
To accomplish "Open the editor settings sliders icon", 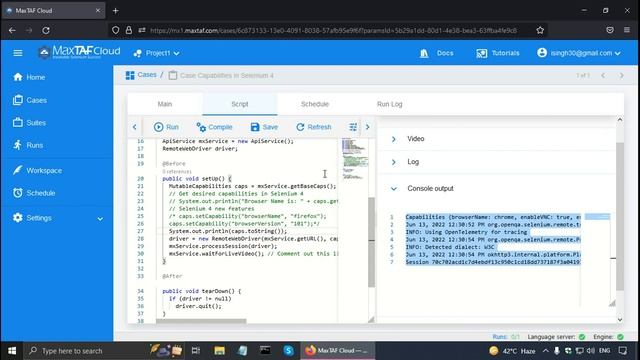I will 353,127.
